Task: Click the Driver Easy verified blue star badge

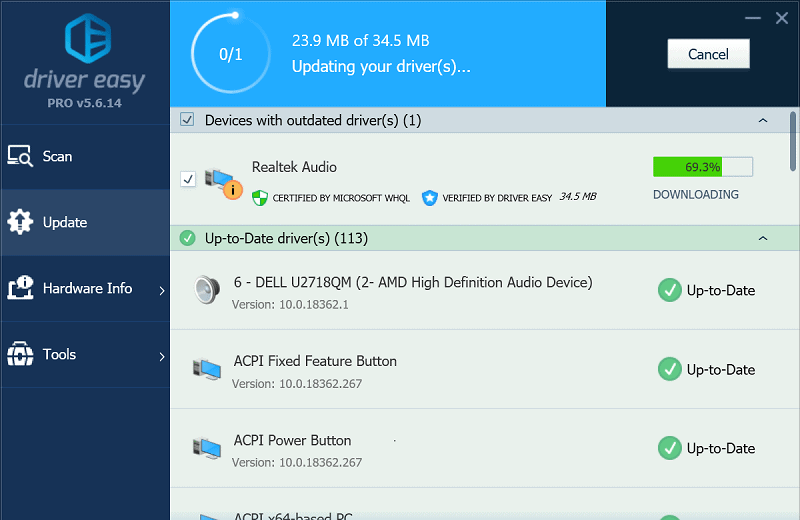Action: point(430,197)
